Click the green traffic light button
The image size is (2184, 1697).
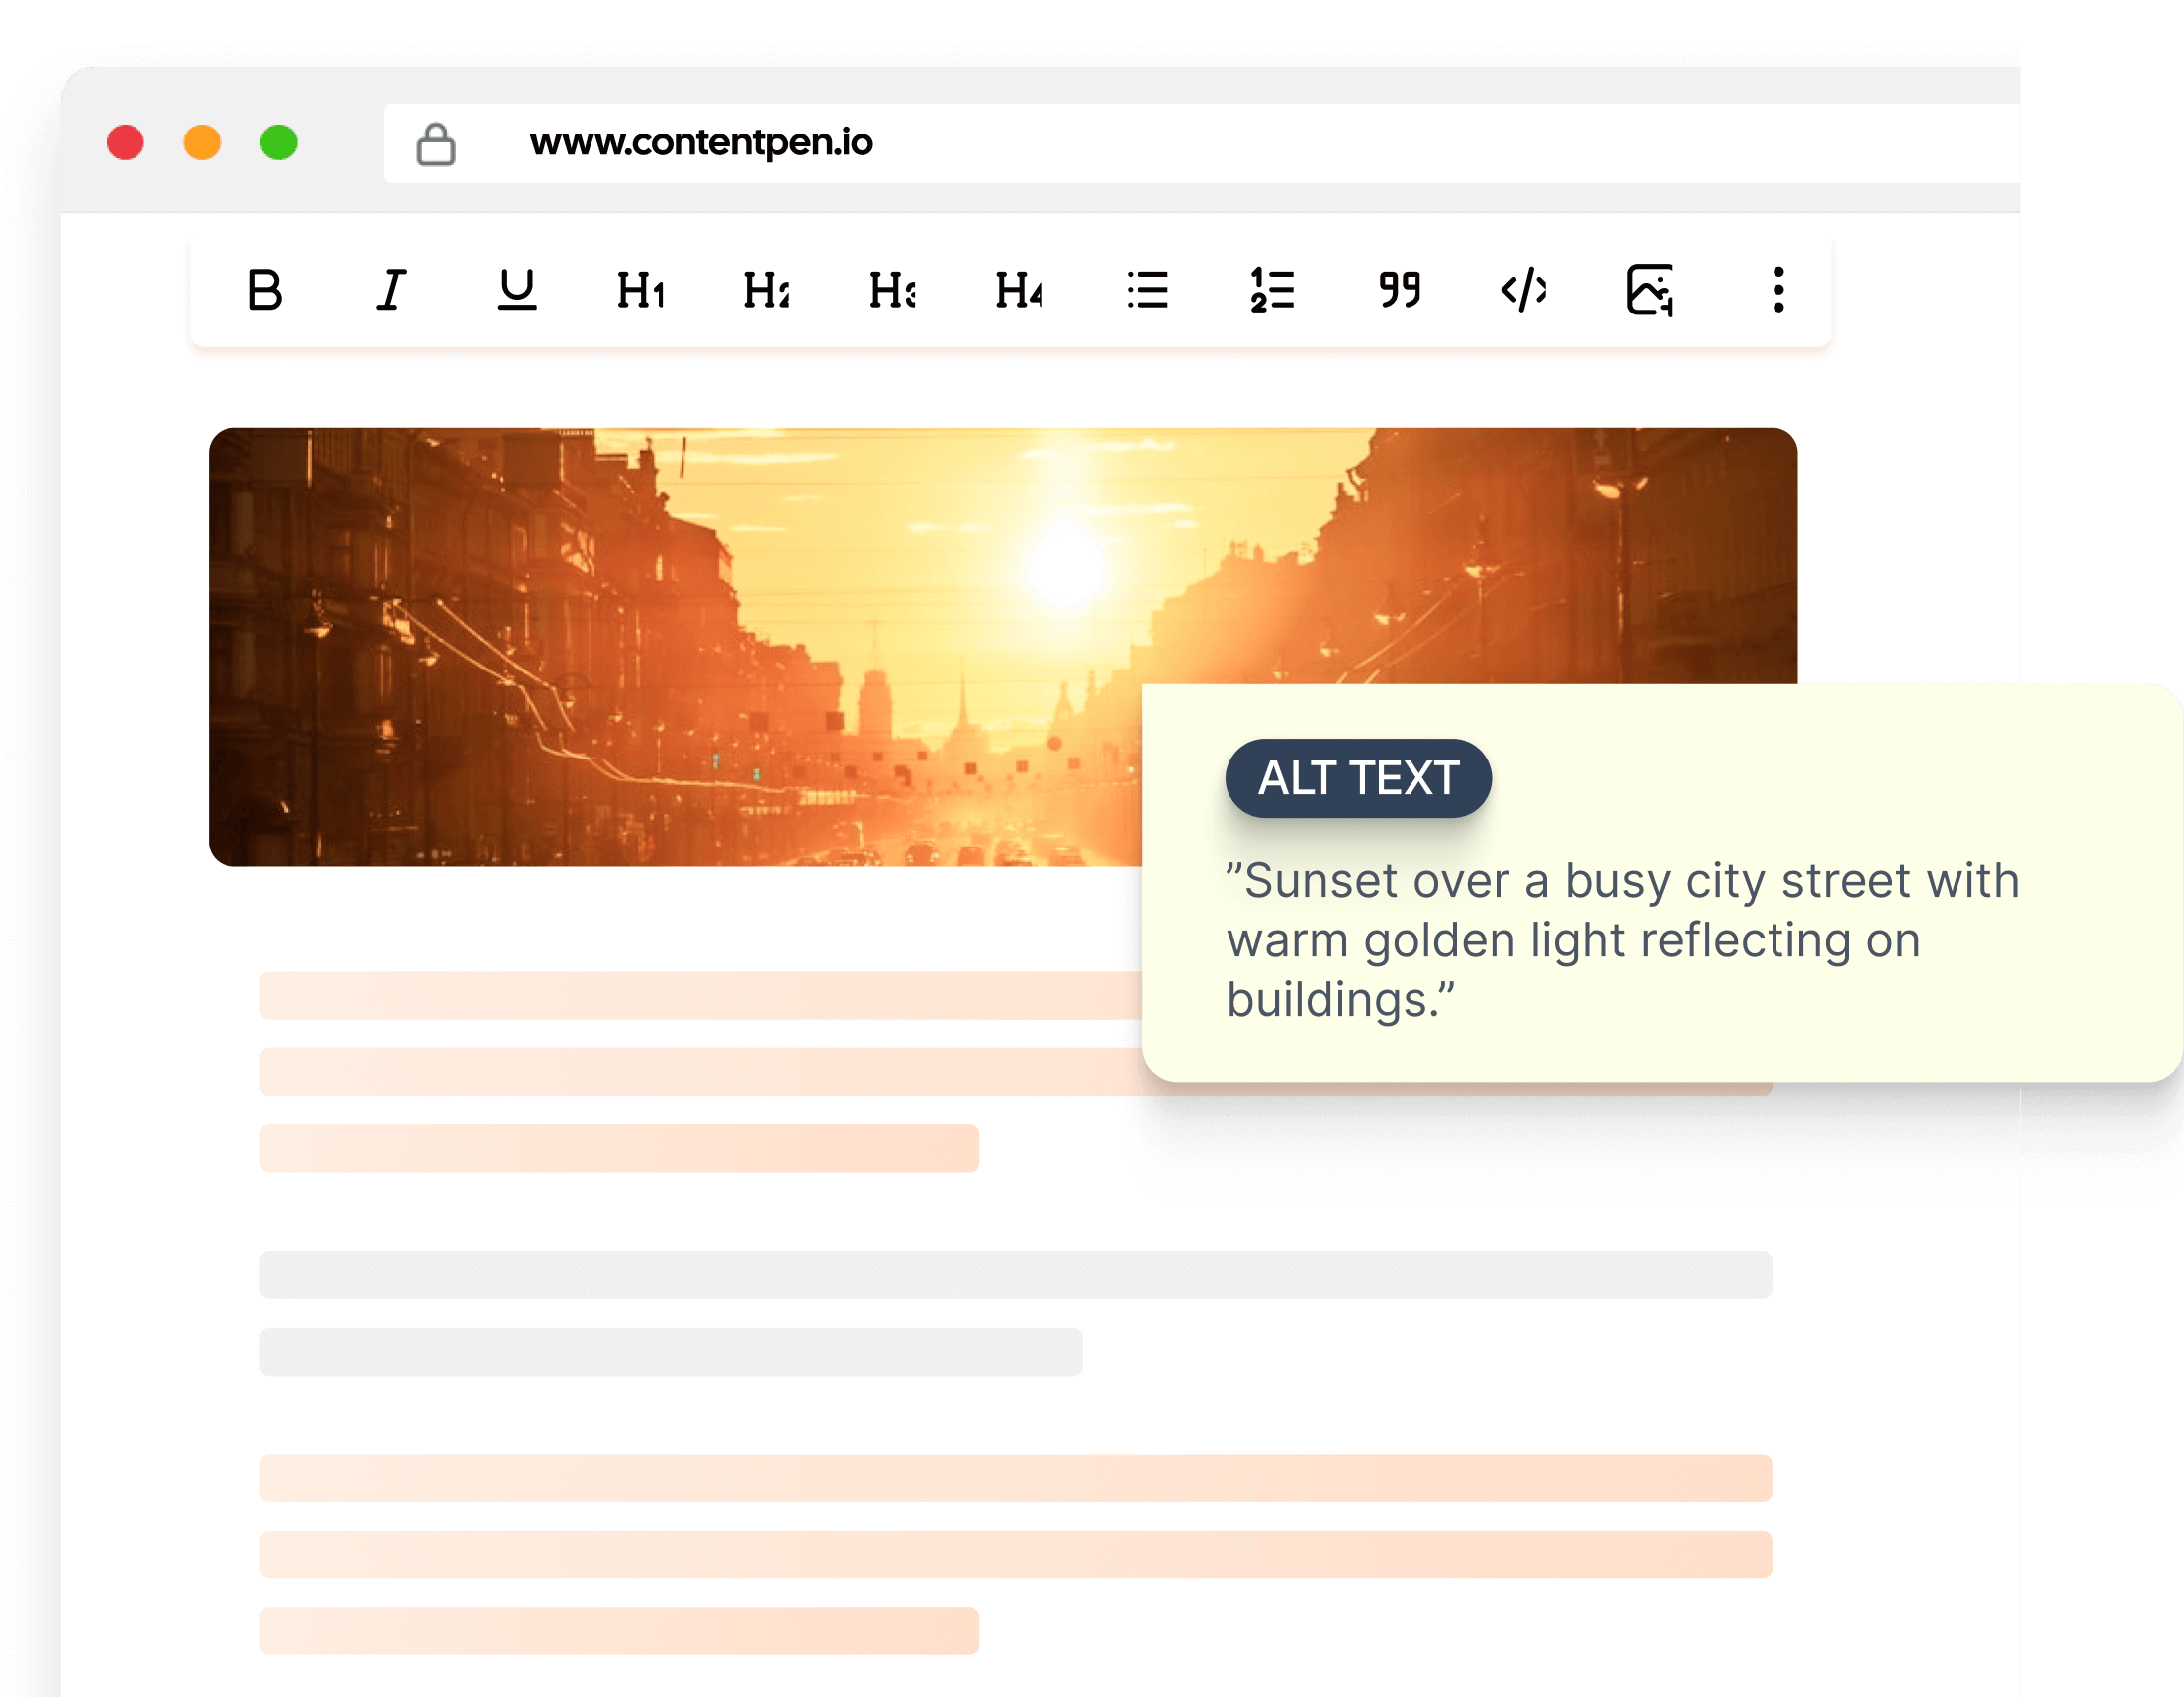[x=277, y=143]
